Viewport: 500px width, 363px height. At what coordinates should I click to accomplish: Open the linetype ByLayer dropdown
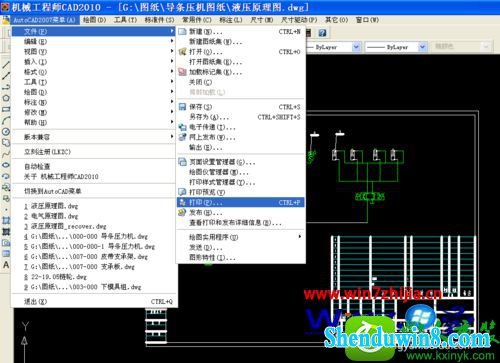tap(356, 47)
